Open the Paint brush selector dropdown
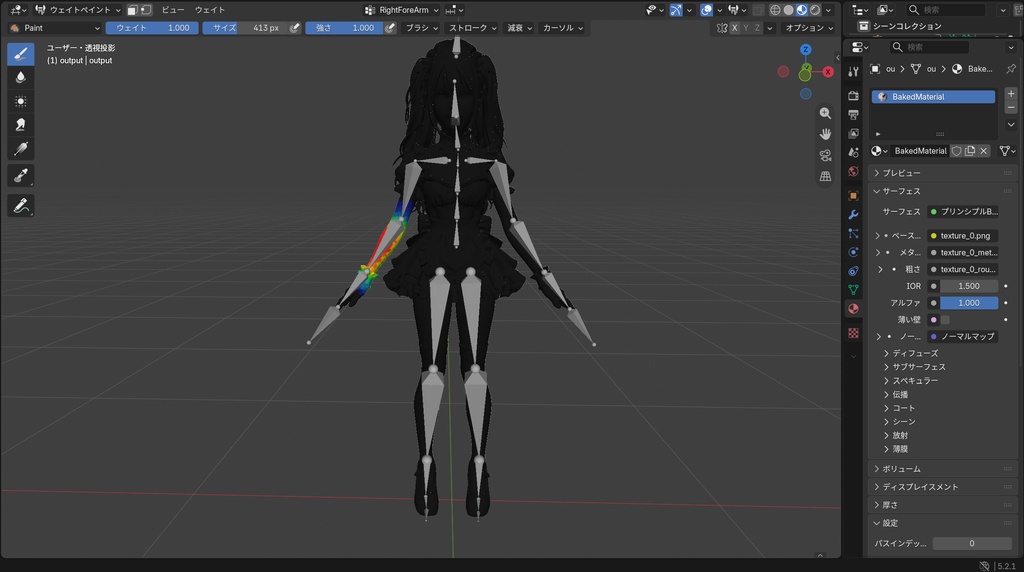The image size is (1024, 572). click(x=55, y=28)
